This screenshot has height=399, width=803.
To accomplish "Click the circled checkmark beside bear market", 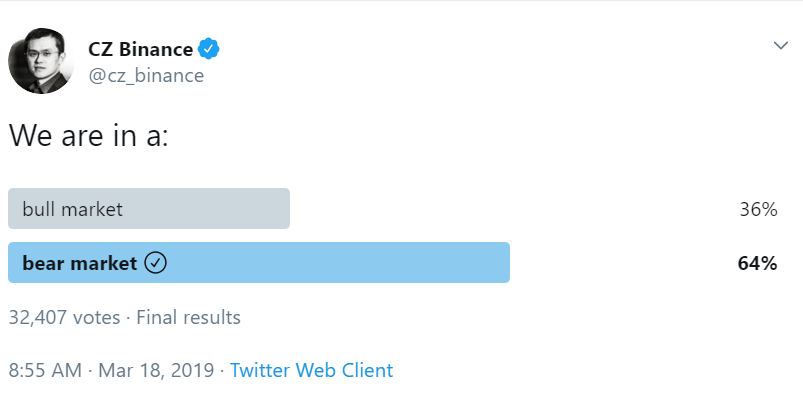I will point(156,263).
